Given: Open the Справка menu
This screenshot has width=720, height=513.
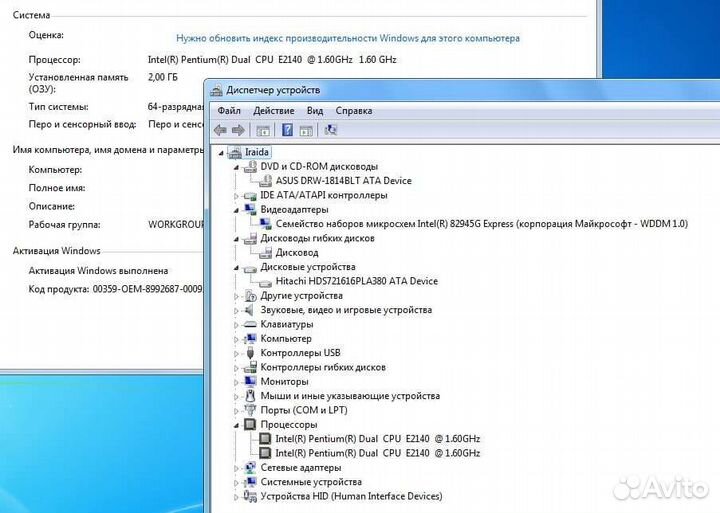Looking at the screenshot, I should (354, 111).
